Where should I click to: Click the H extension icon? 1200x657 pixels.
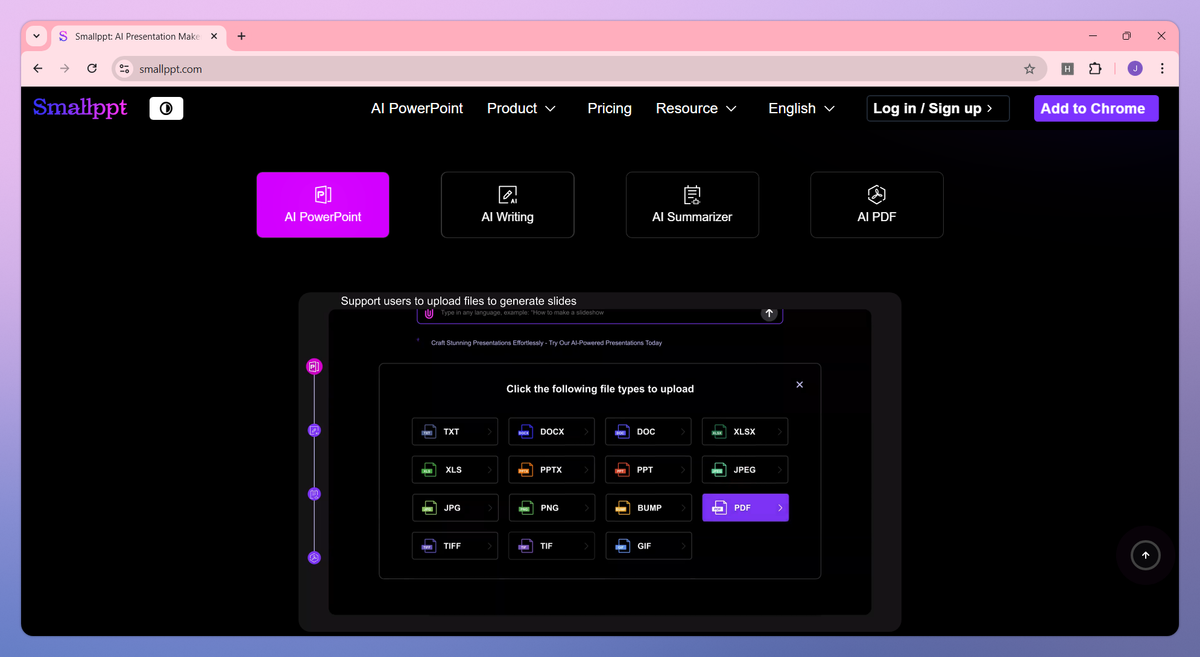1067,69
